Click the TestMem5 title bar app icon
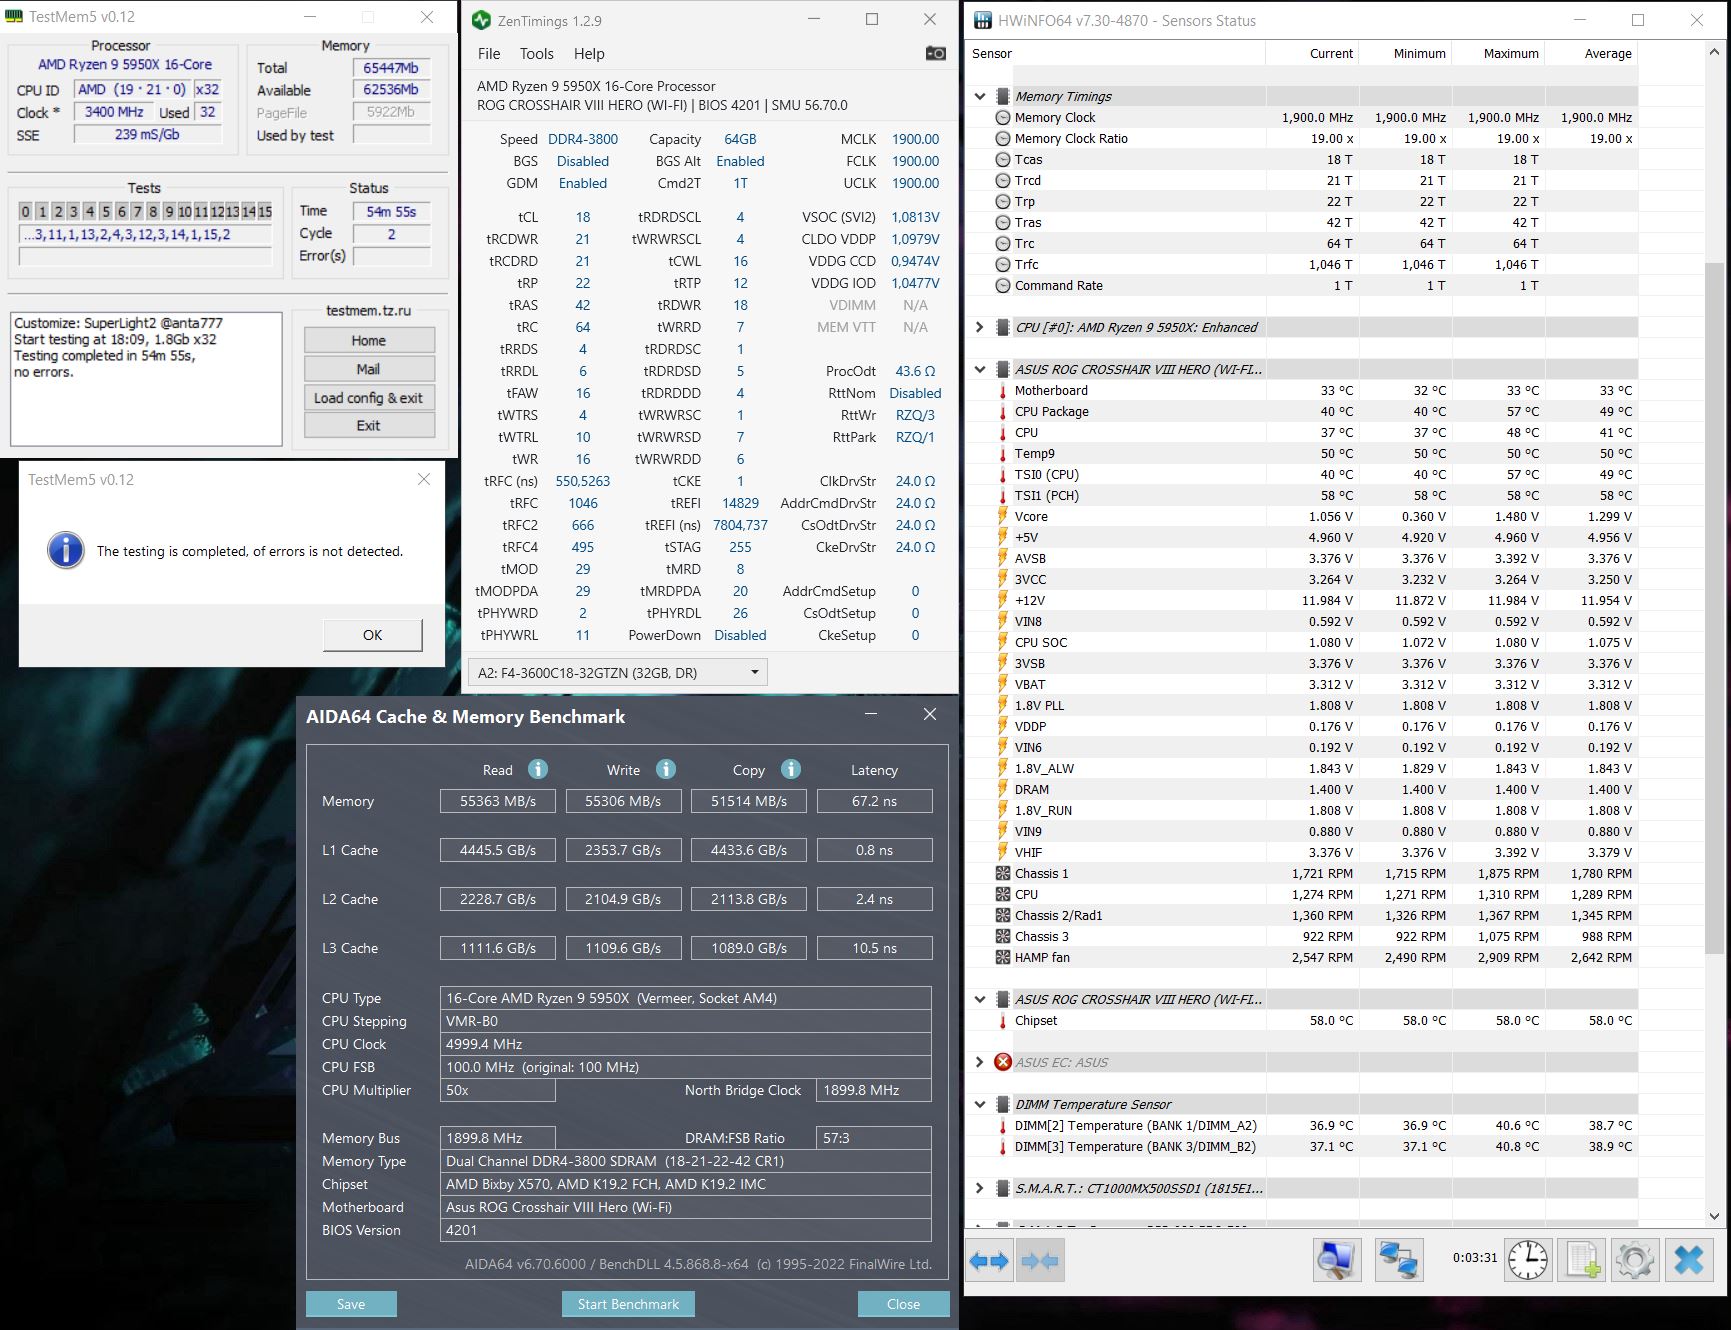This screenshot has width=1731, height=1330. pos(14,17)
